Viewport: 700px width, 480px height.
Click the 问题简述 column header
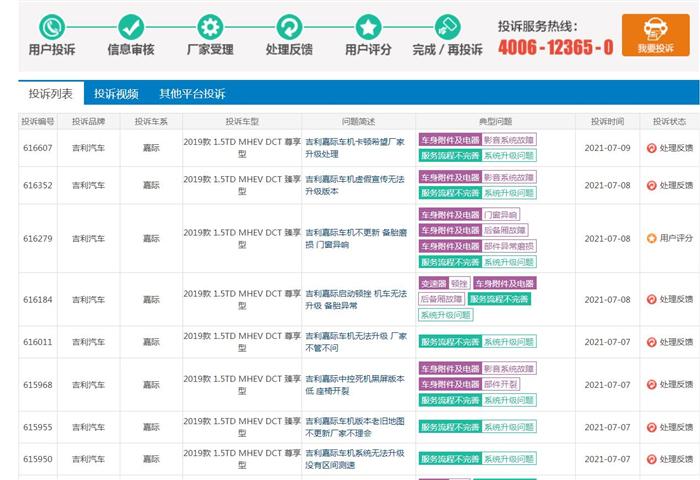point(358,121)
